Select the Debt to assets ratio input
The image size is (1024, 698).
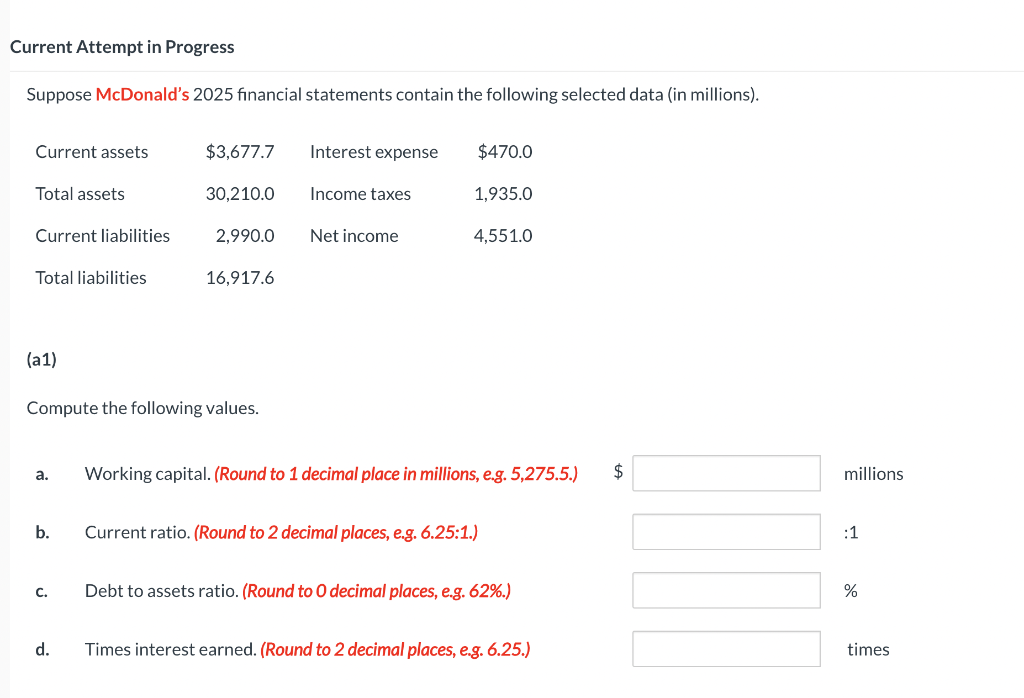pyautogui.click(x=726, y=590)
